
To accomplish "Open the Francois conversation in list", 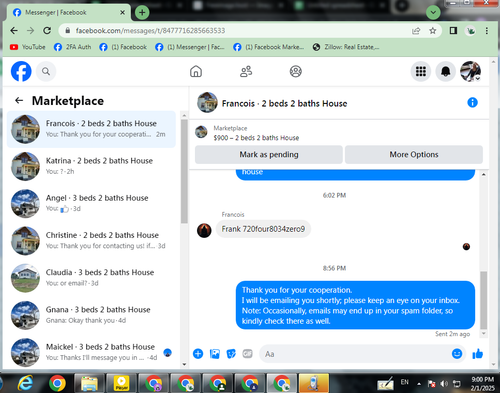I will pyautogui.click(x=91, y=129).
